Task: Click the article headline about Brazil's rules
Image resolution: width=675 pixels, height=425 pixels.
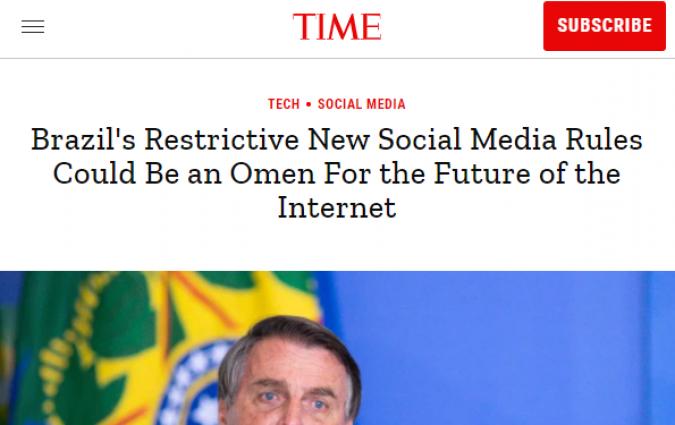Action: [x=337, y=173]
